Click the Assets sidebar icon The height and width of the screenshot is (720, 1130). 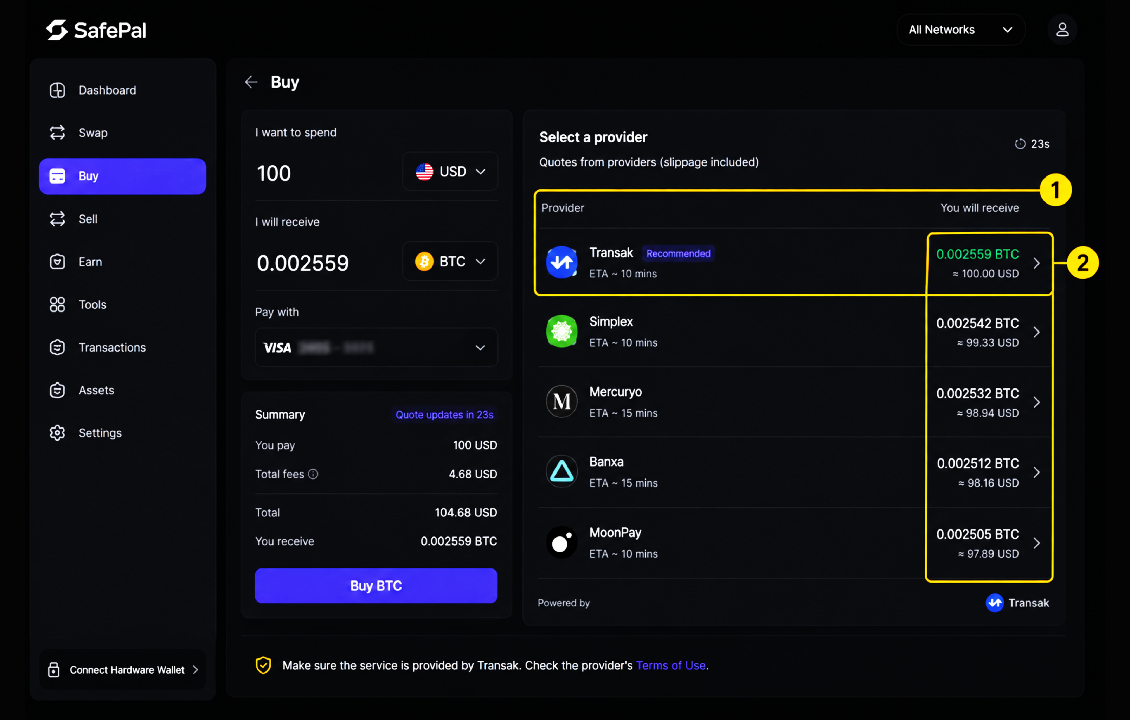pos(58,390)
